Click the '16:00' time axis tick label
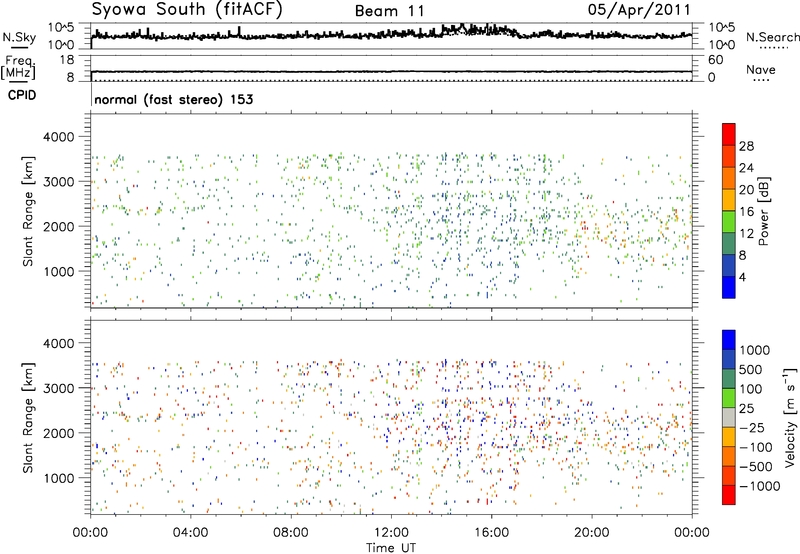The image size is (800, 554). 491,533
